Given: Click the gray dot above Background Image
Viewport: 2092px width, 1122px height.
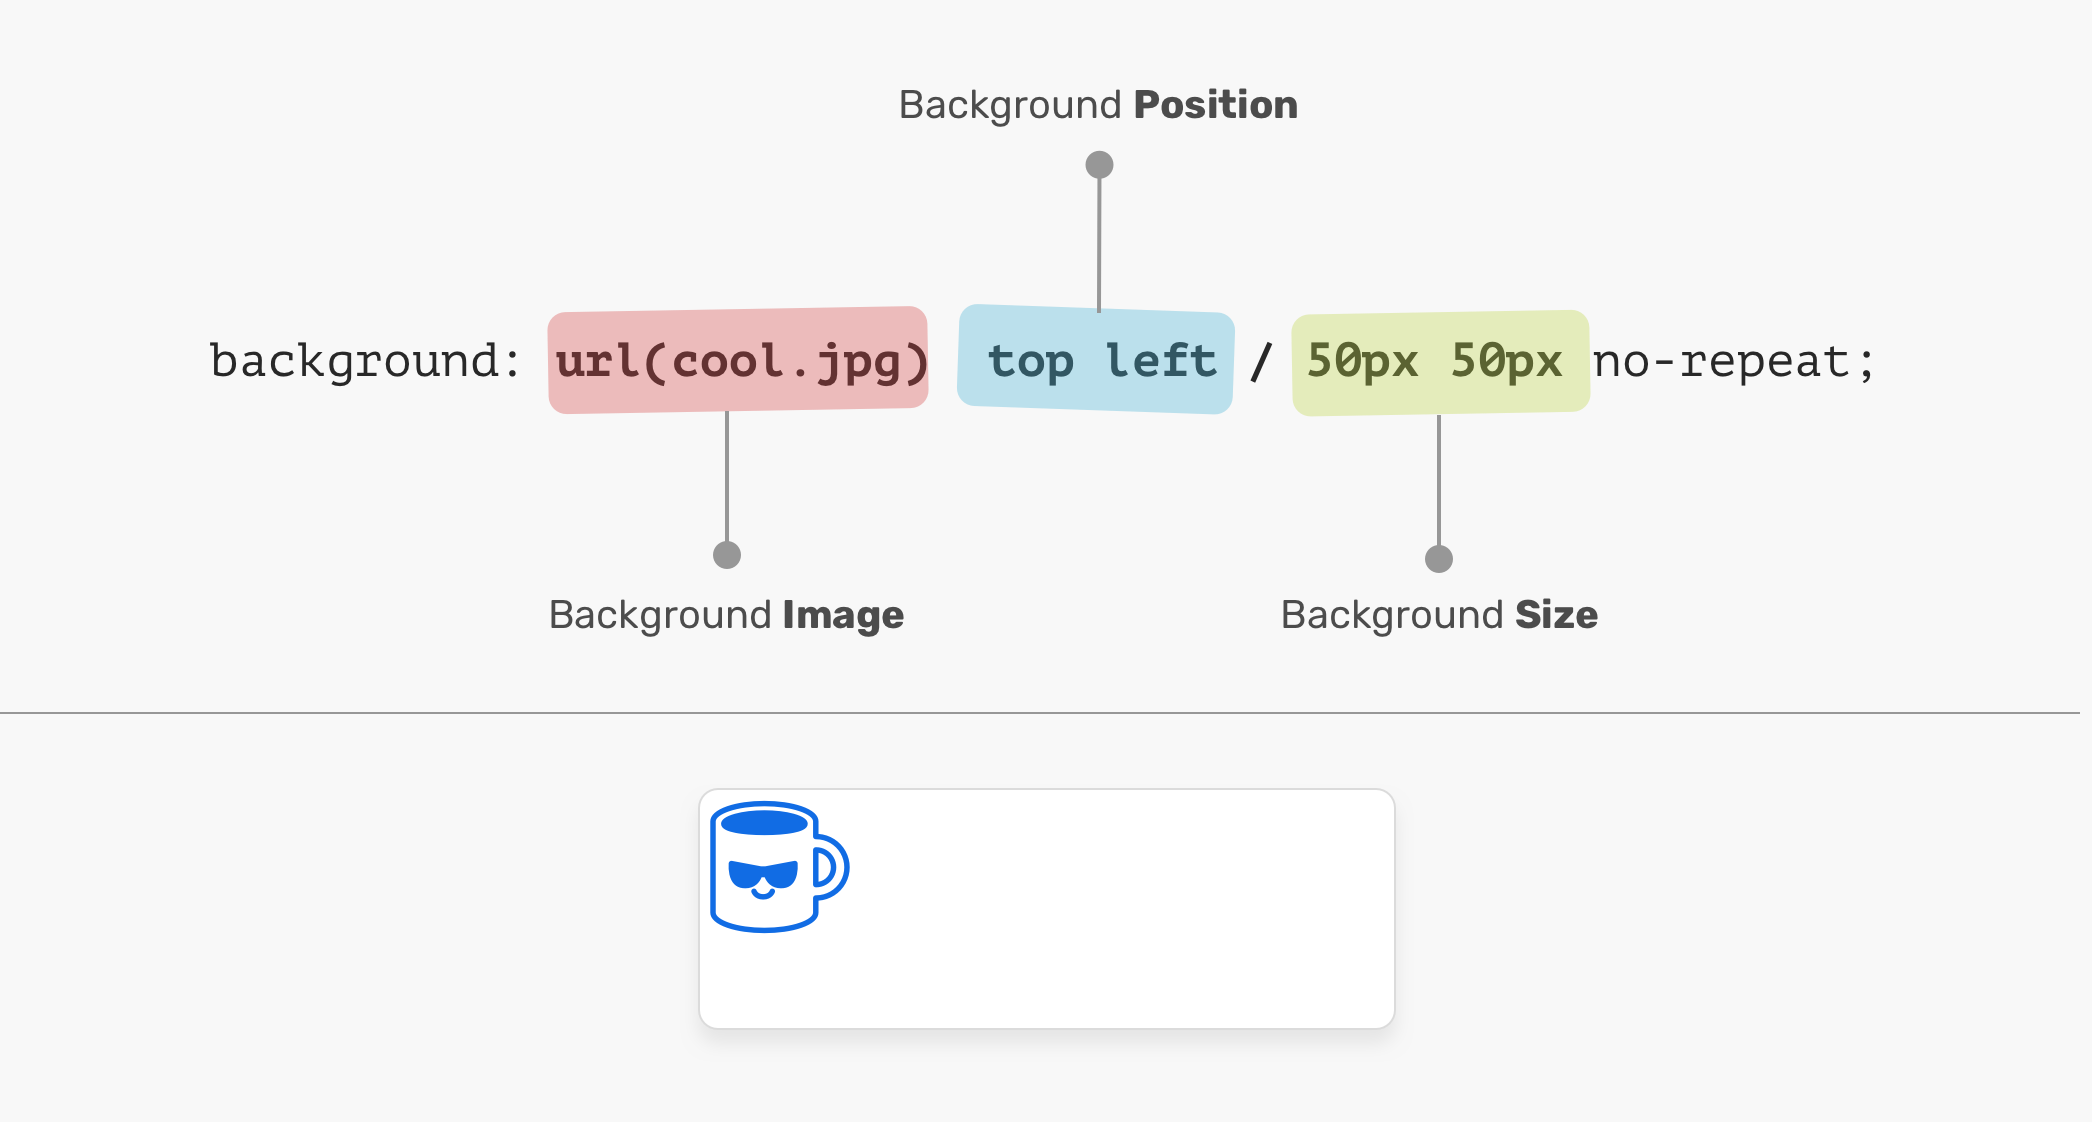Looking at the screenshot, I should pos(727,554).
